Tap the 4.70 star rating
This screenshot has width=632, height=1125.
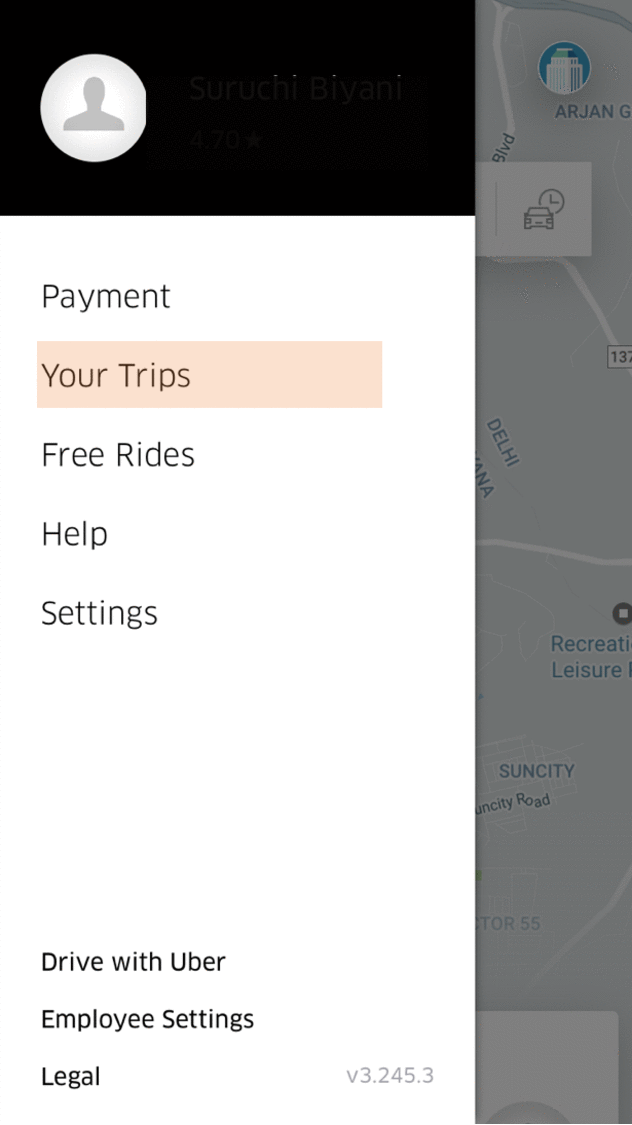[x=227, y=138]
